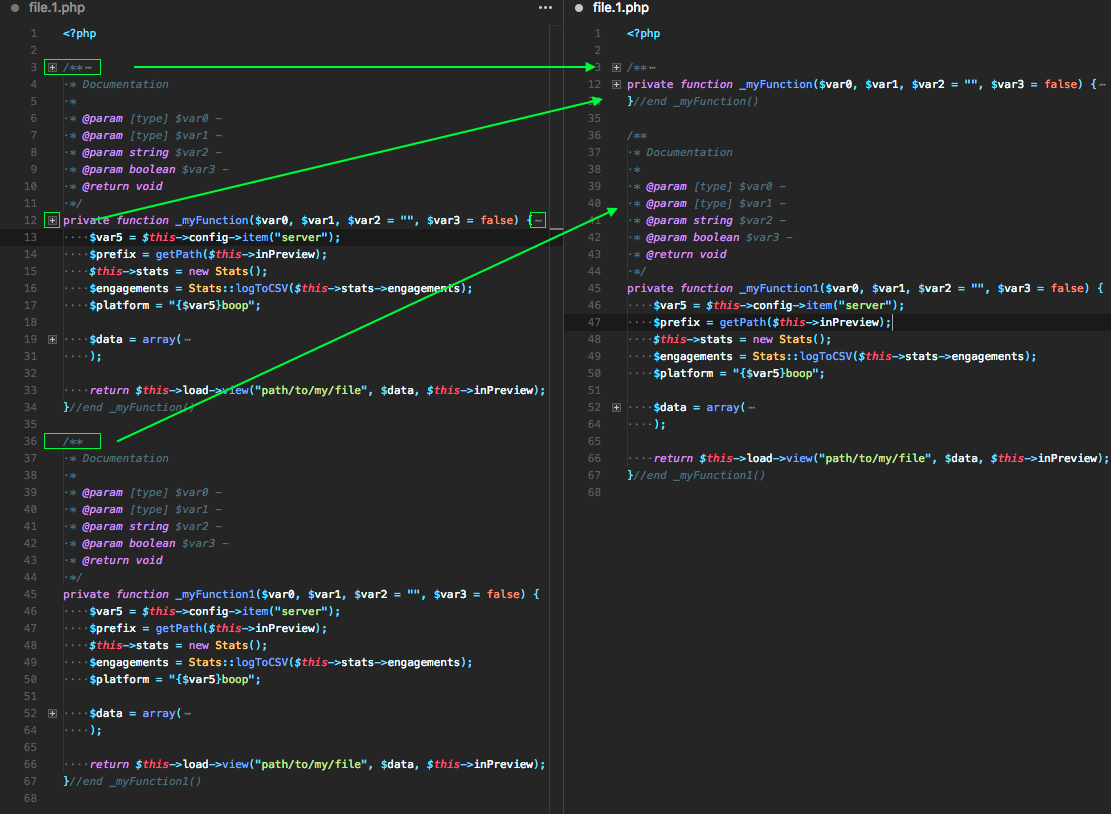
Task: Click '}//end _myFunction1()' on line 67, left pane
Action: pos(132,781)
